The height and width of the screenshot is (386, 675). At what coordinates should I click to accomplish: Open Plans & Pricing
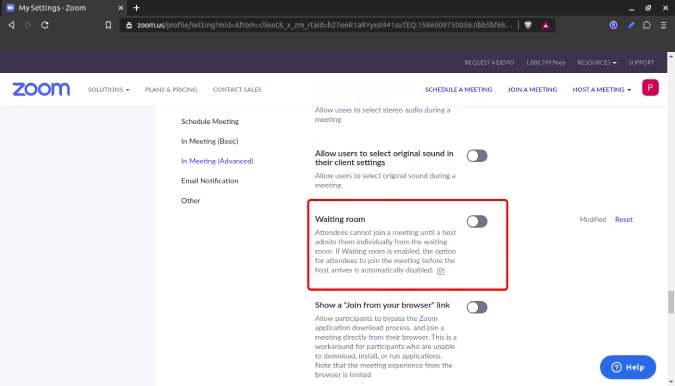[171, 90]
